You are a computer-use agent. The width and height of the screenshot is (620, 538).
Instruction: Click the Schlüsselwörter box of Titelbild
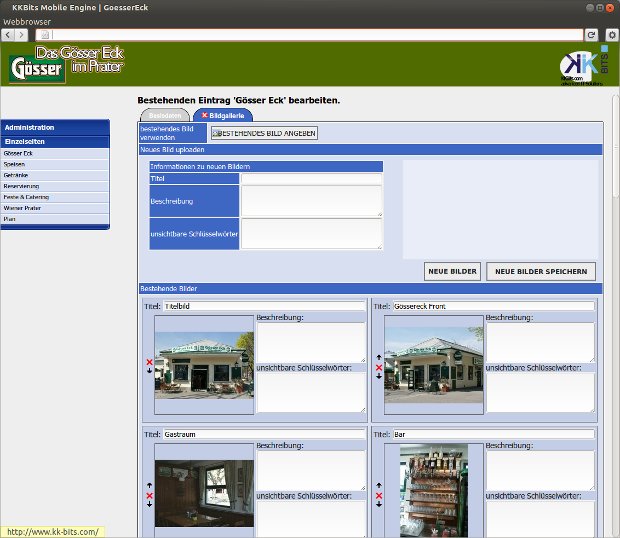pos(311,393)
